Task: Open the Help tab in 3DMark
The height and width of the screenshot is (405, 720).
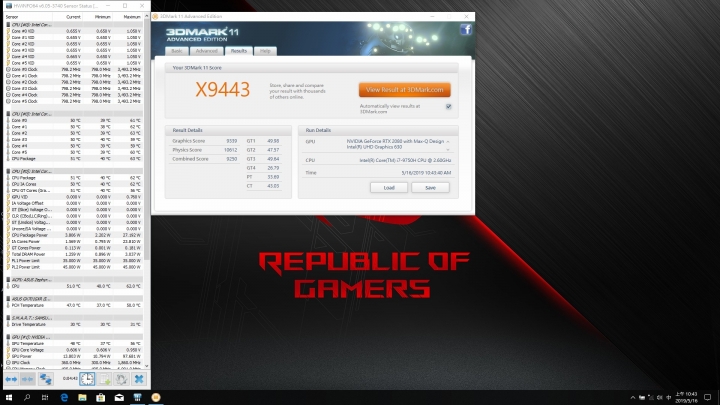Action: click(x=265, y=51)
